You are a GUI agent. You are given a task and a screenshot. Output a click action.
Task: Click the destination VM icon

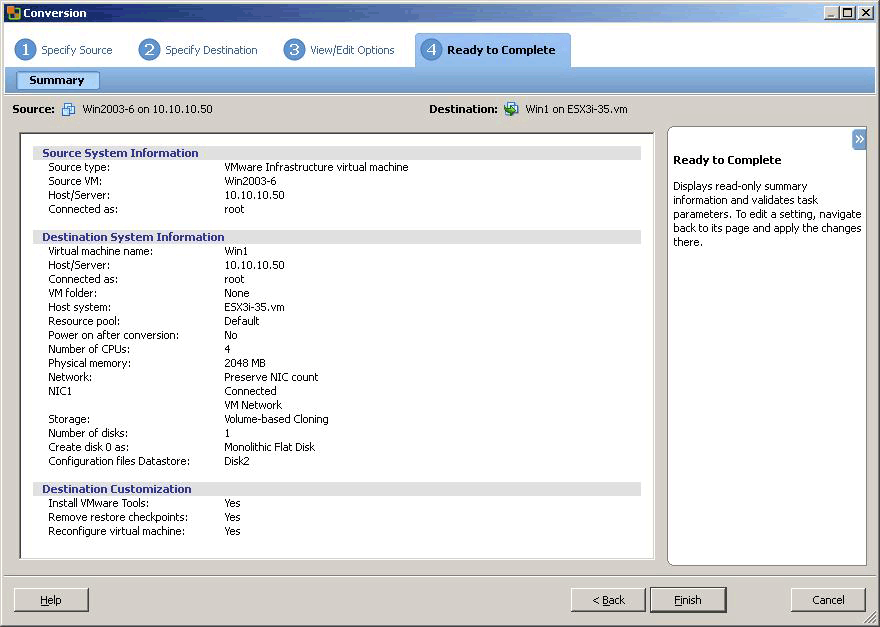point(511,109)
